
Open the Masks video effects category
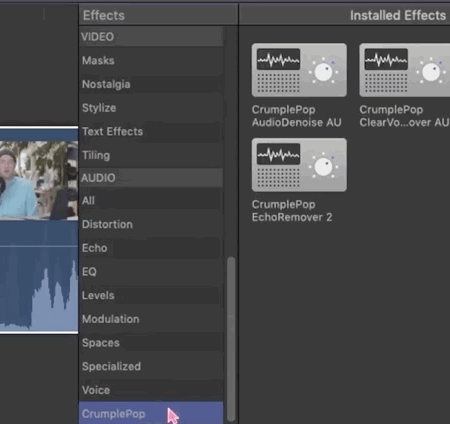(x=151, y=61)
